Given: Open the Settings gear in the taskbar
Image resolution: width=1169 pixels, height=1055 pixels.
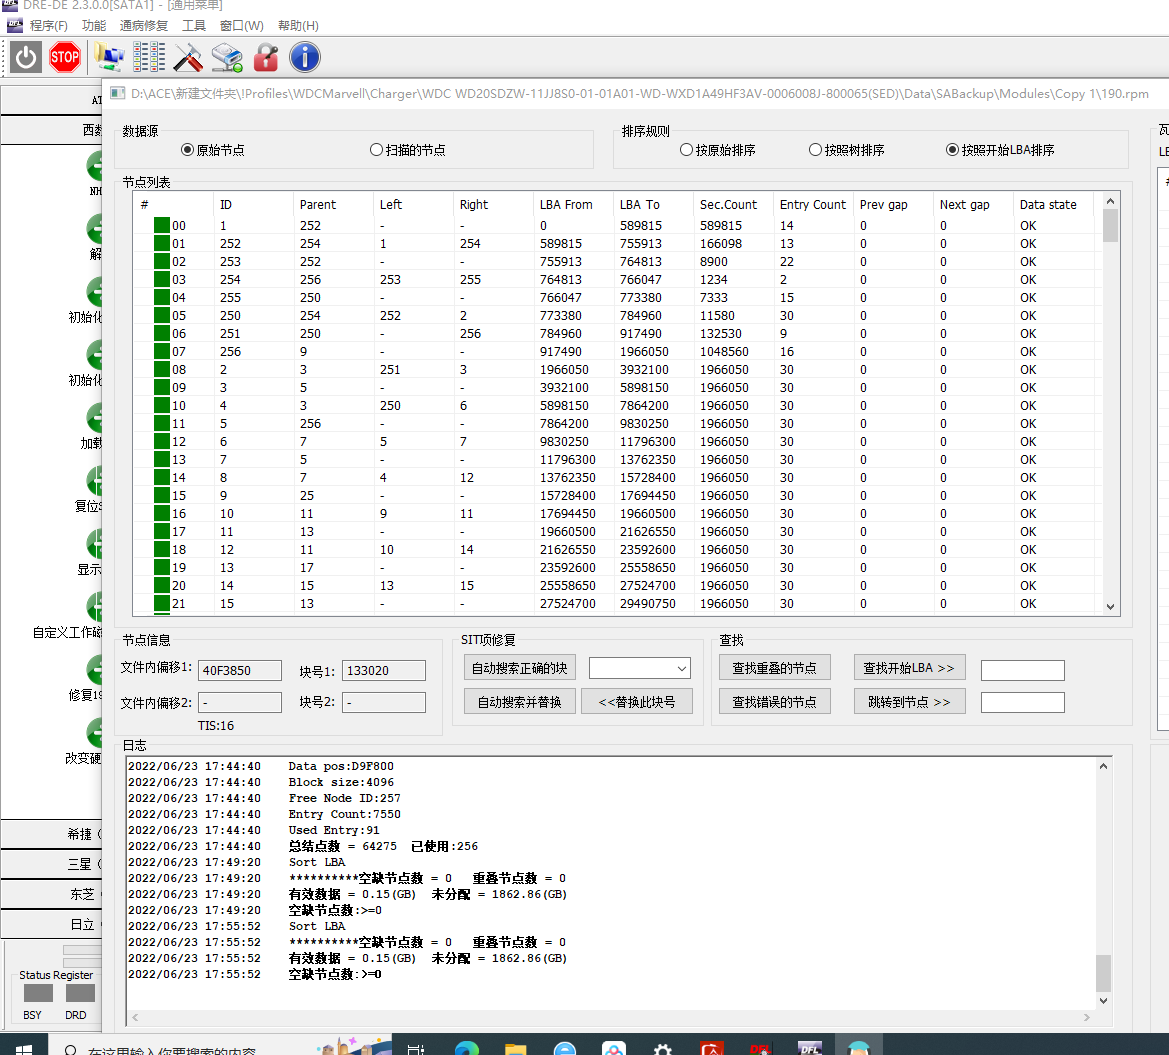Looking at the screenshot, I should pyautogui.click(x=662, y=1048).
